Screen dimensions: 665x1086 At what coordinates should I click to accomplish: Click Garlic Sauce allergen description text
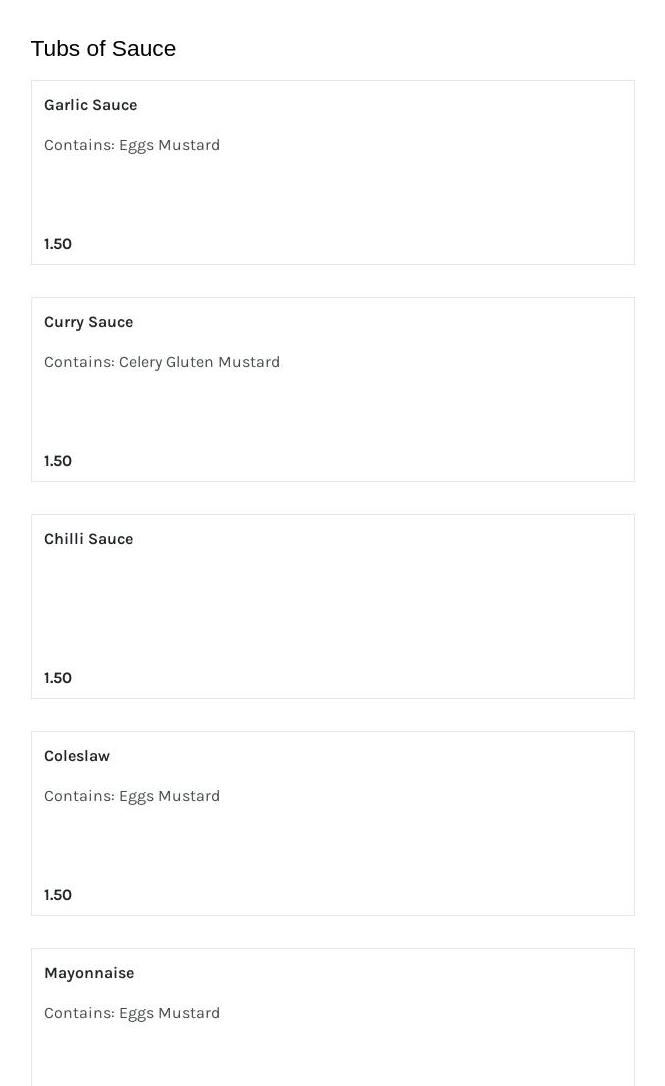pos(132,145)
